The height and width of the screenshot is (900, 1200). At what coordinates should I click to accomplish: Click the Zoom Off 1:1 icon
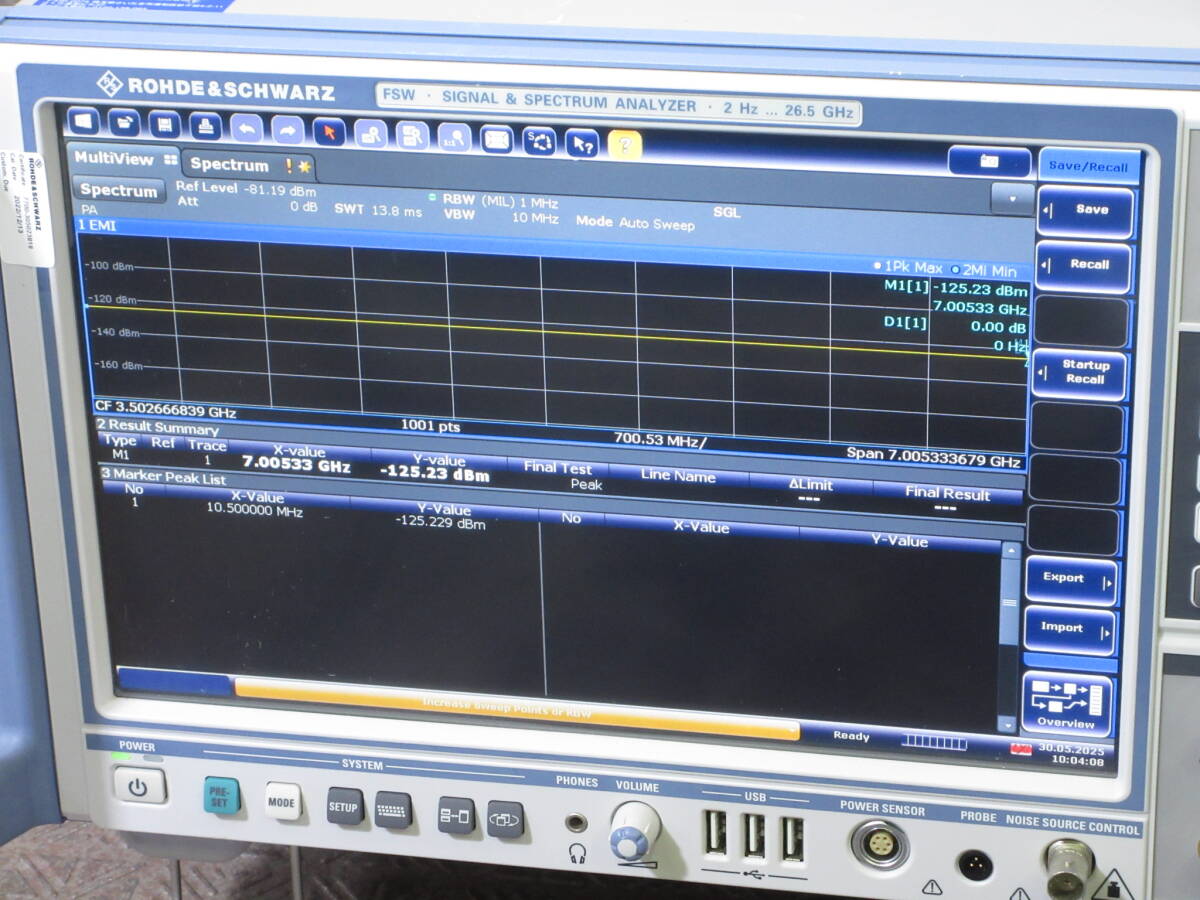[454, 137]
